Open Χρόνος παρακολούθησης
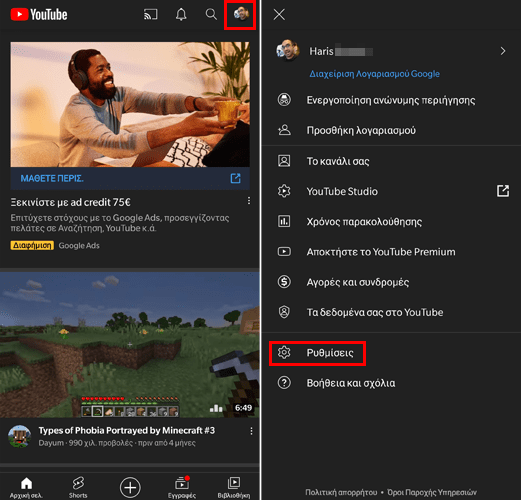Viewport: 521px width, 500px height. [x=364, y=222]
